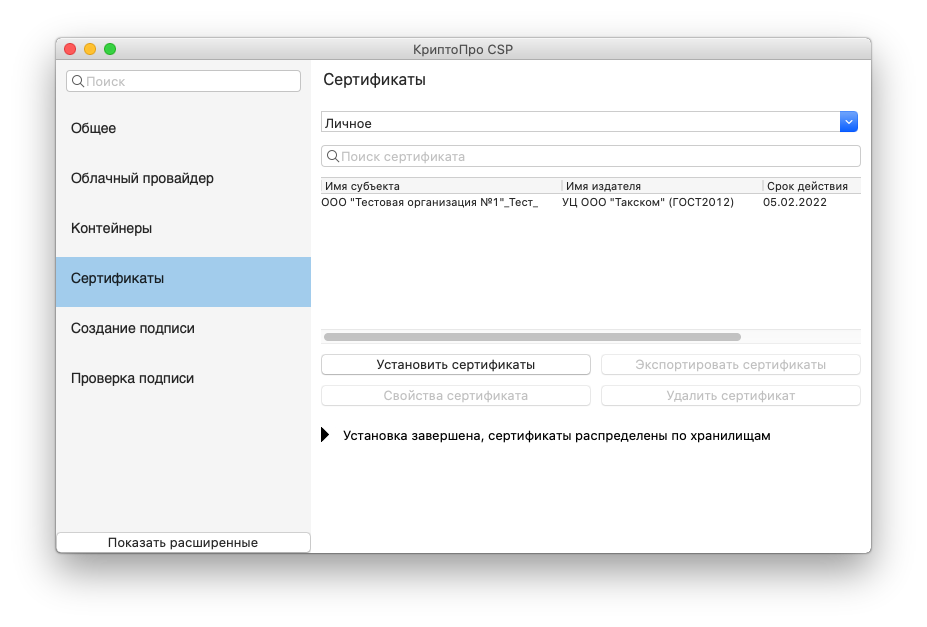Focus the Поиск сертификата field

pyautogui.click(x=591, y=156)
